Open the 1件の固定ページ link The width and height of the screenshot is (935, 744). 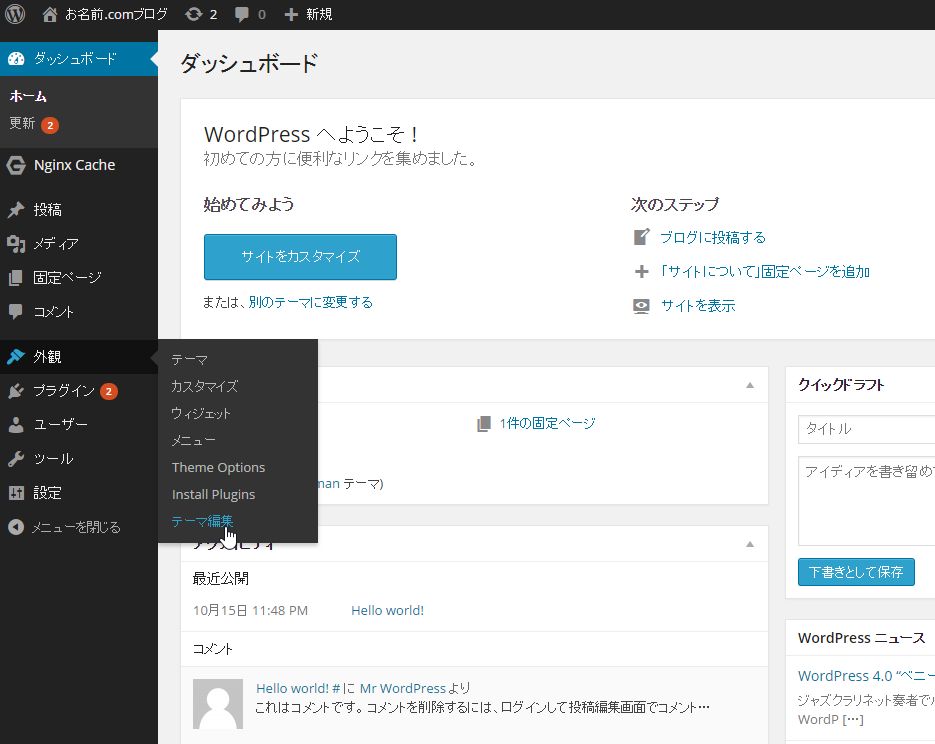click(547, 423)
